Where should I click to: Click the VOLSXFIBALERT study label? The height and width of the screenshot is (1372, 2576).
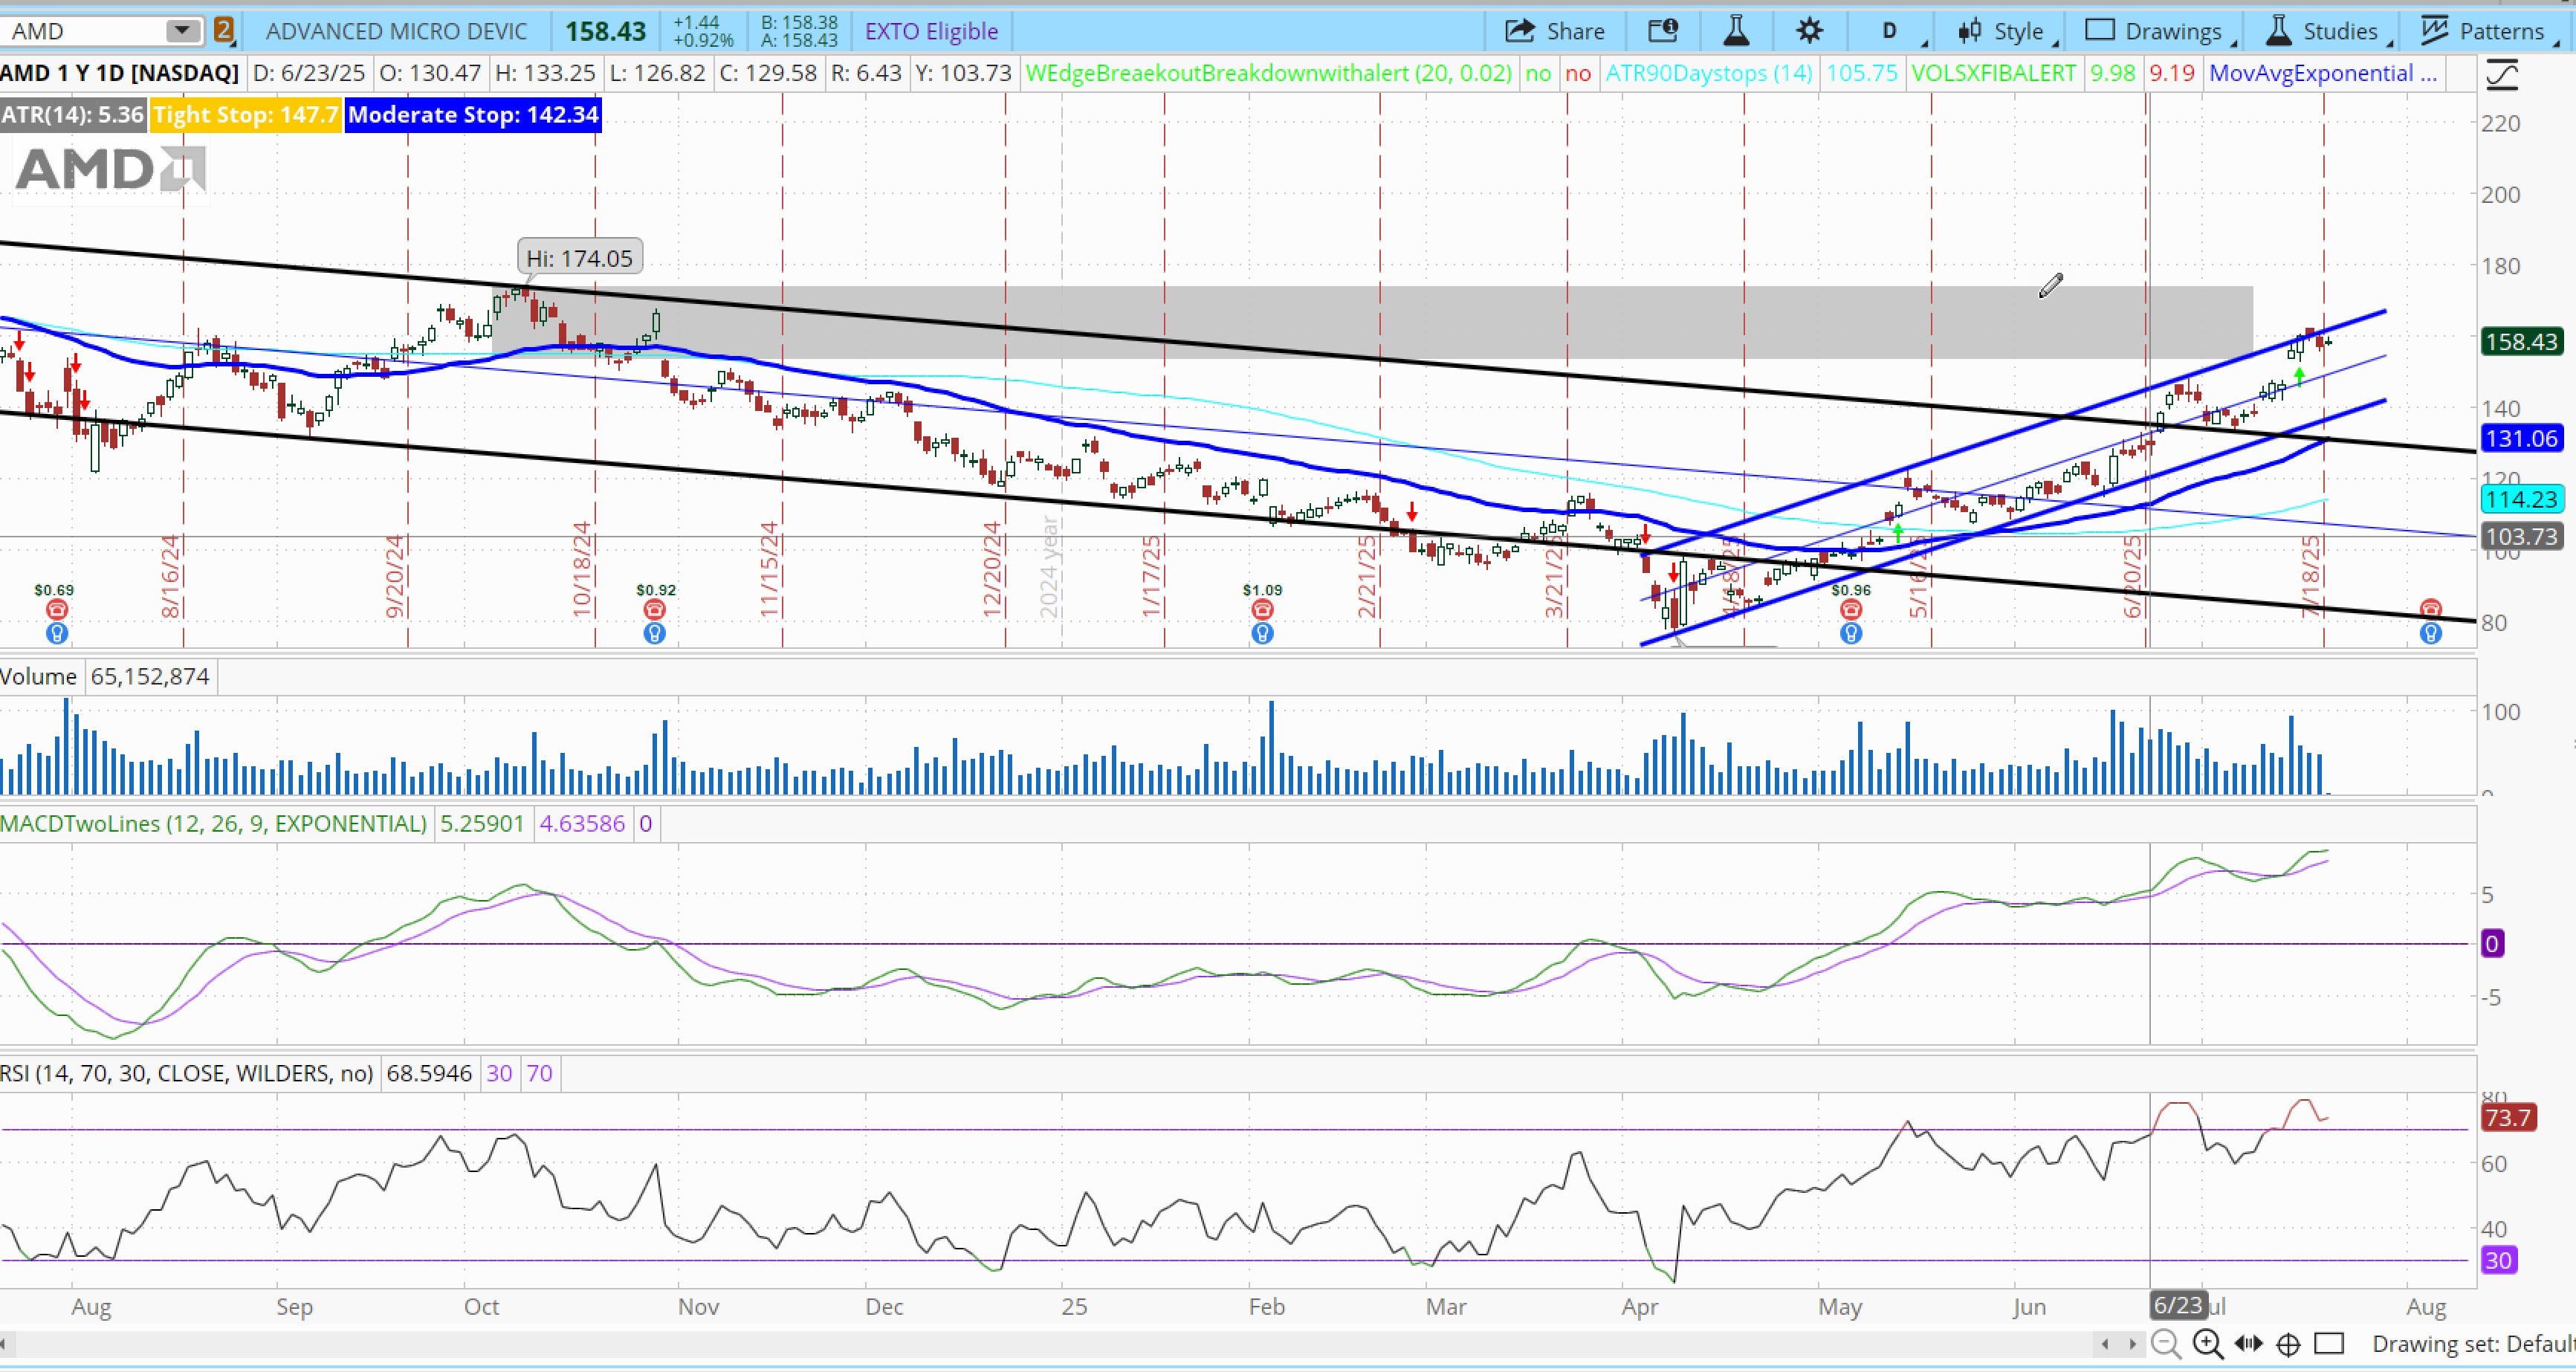coord(1994,73)
